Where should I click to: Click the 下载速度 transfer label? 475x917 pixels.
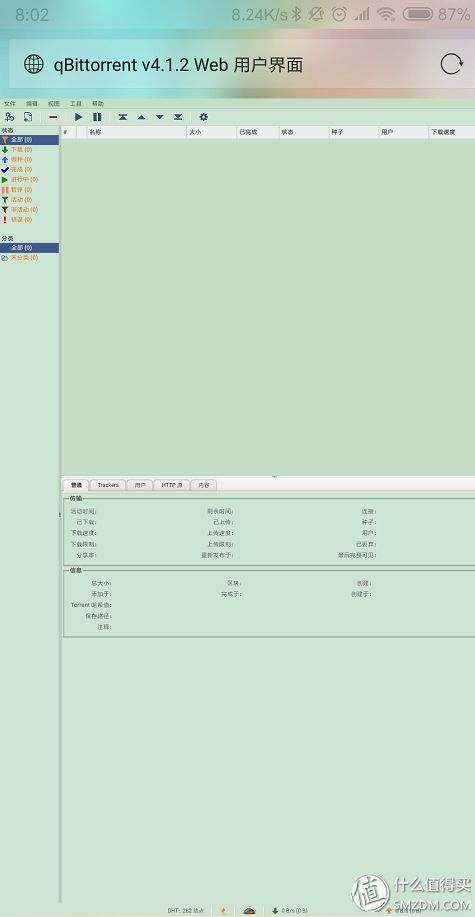click(x=84, y=533)
